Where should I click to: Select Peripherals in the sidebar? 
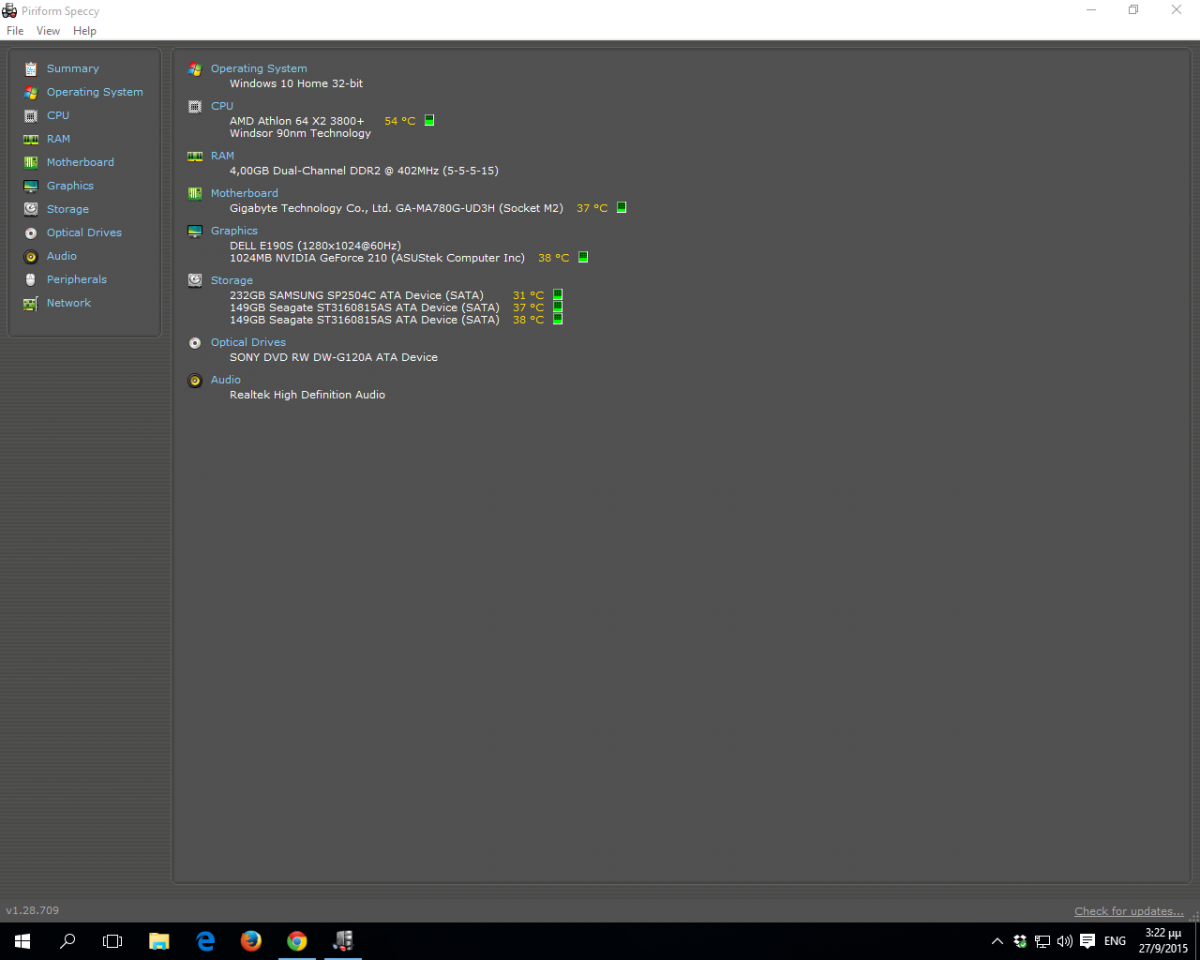coord(77,280)
